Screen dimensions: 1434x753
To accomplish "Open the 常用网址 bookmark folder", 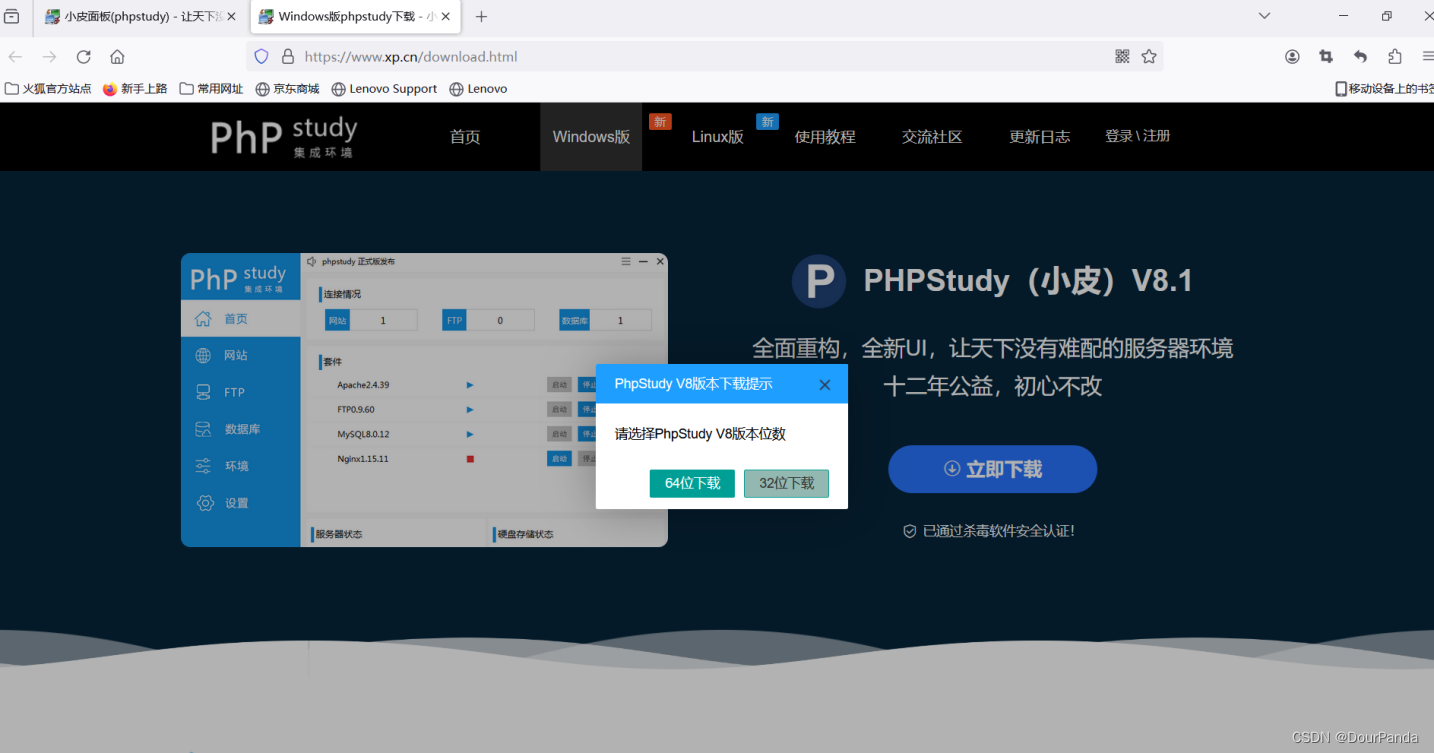I will click(x=211, y=89).
